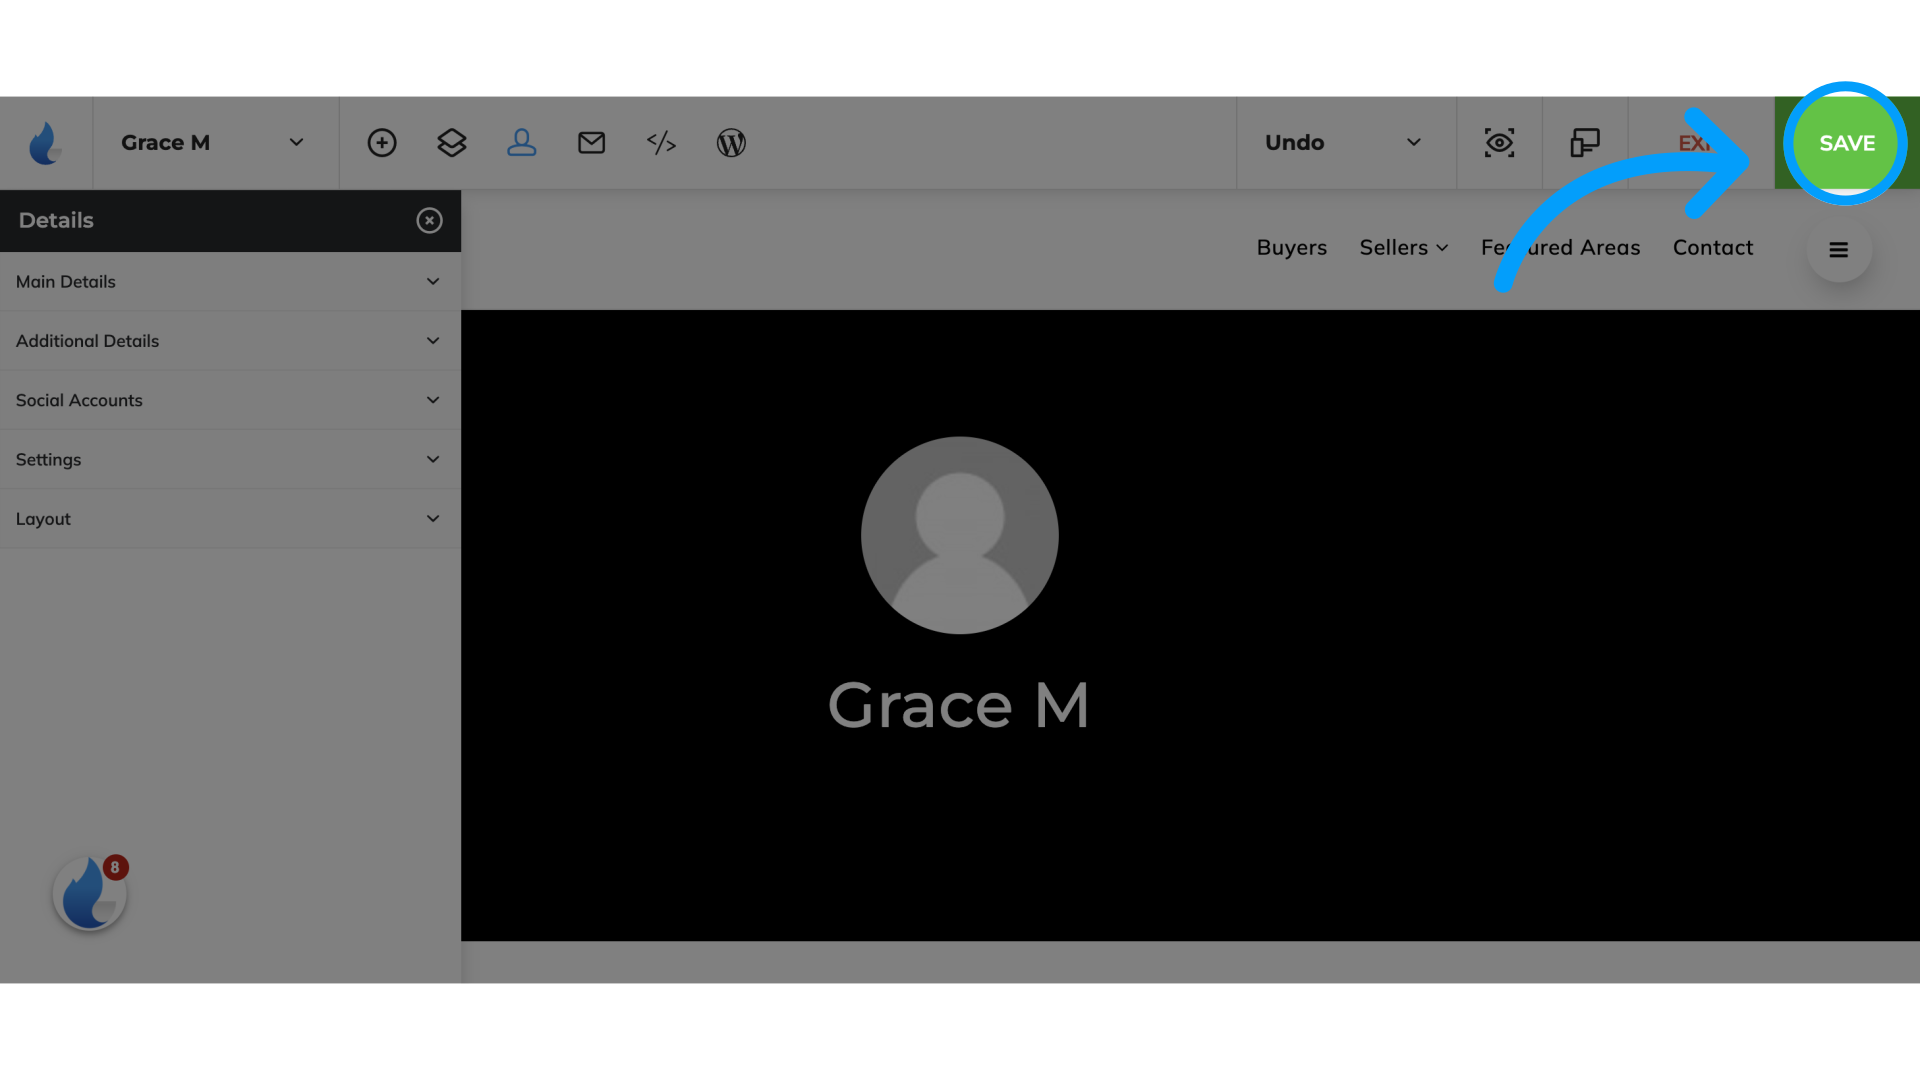Open the Grace M page dropdown
This screenshot has width=1920, height=1080.
[215, 143]
